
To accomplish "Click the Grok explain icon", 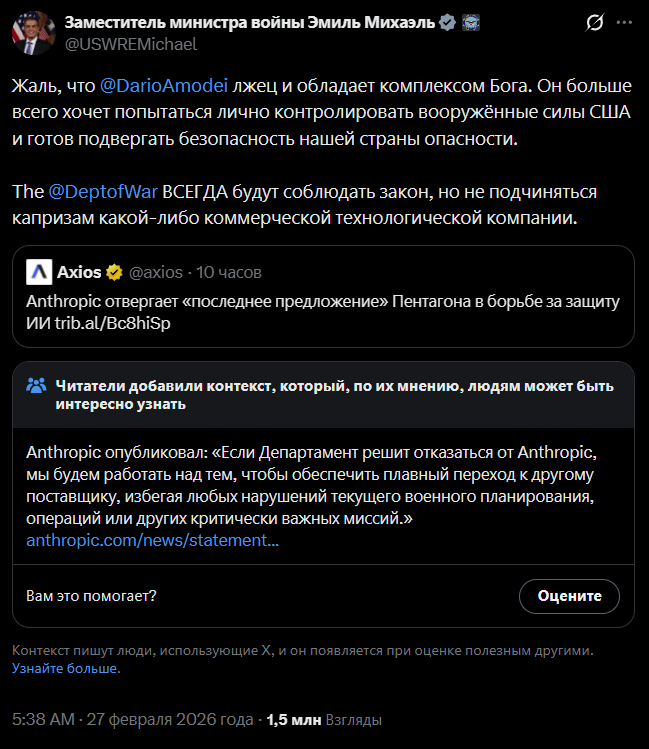I will (x=594, y=23).
